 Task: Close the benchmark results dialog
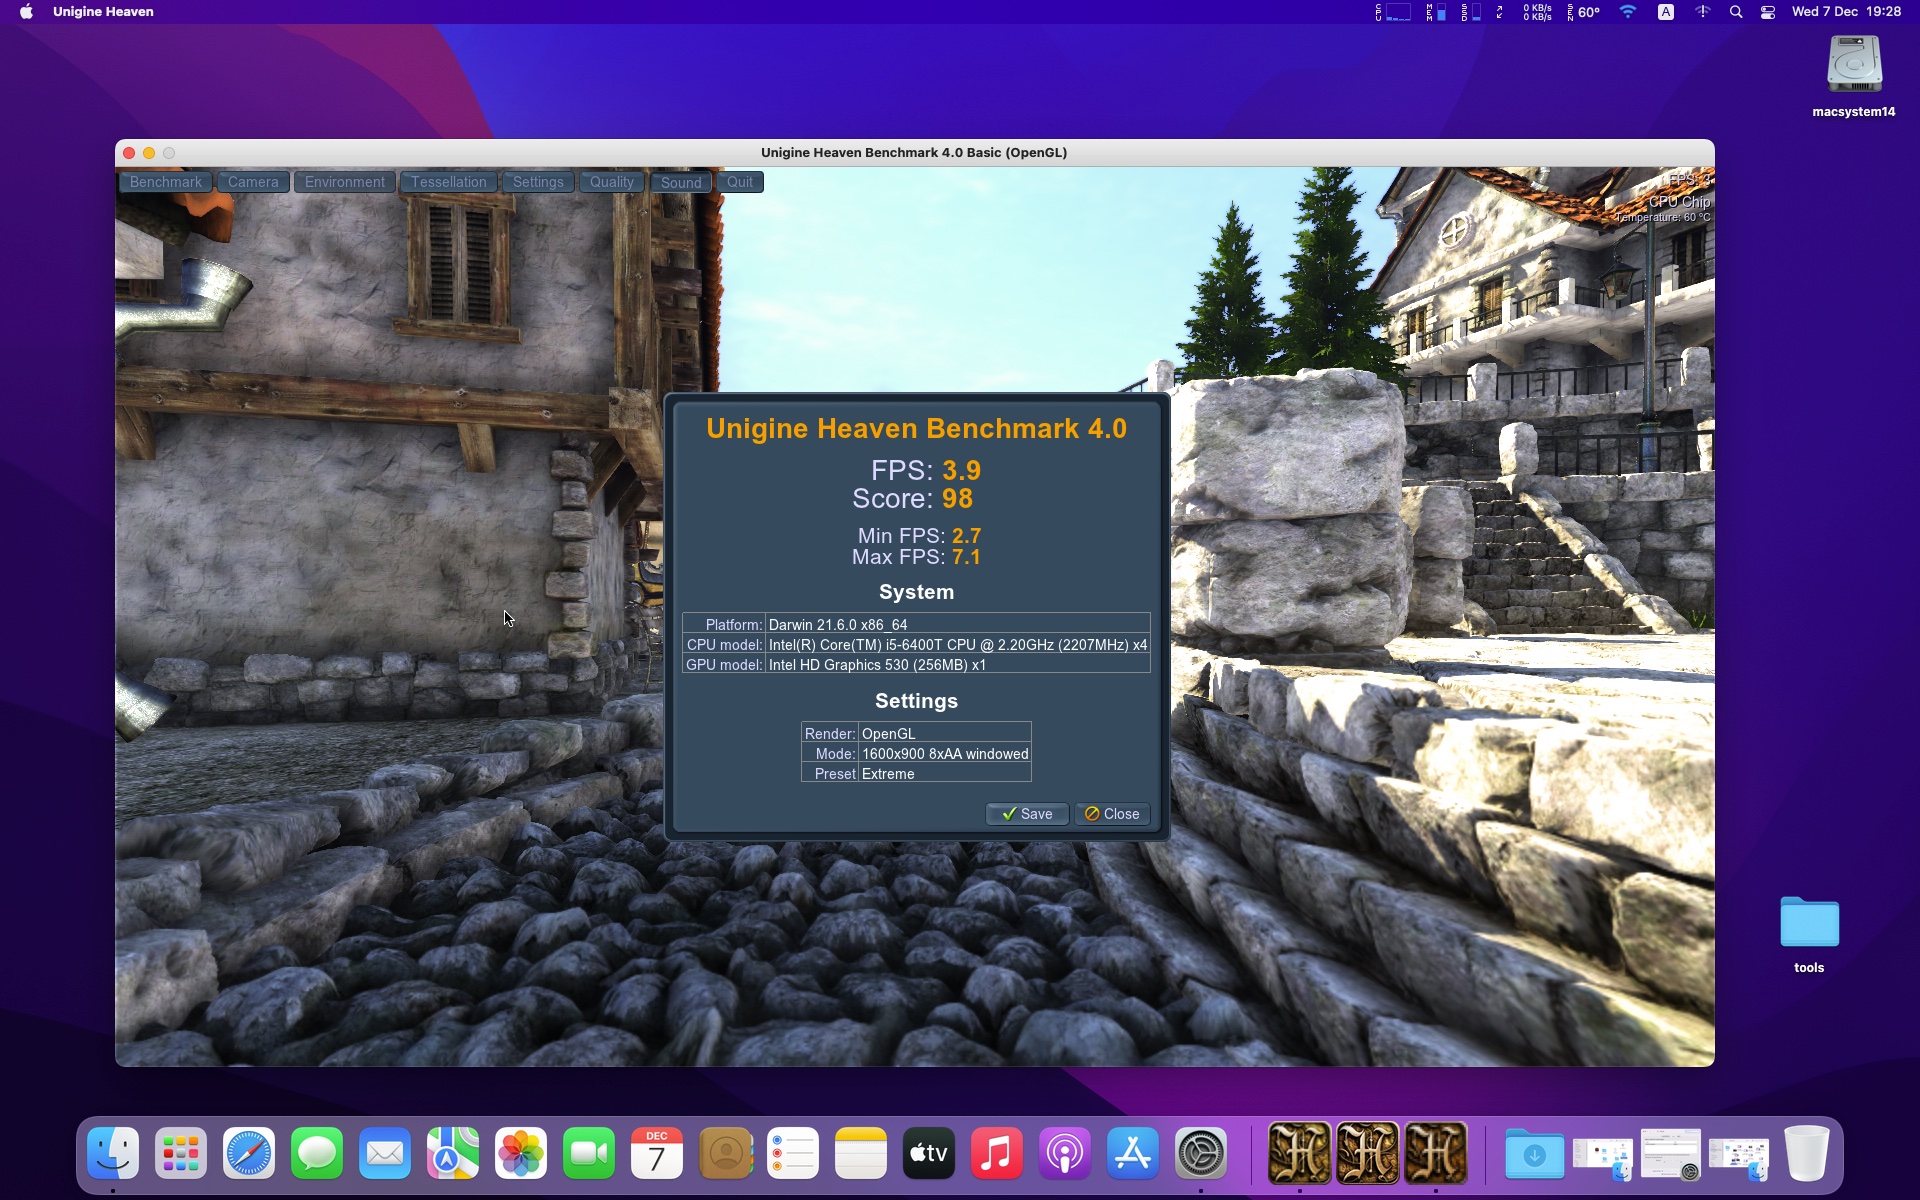click(x=1112, y=814)
